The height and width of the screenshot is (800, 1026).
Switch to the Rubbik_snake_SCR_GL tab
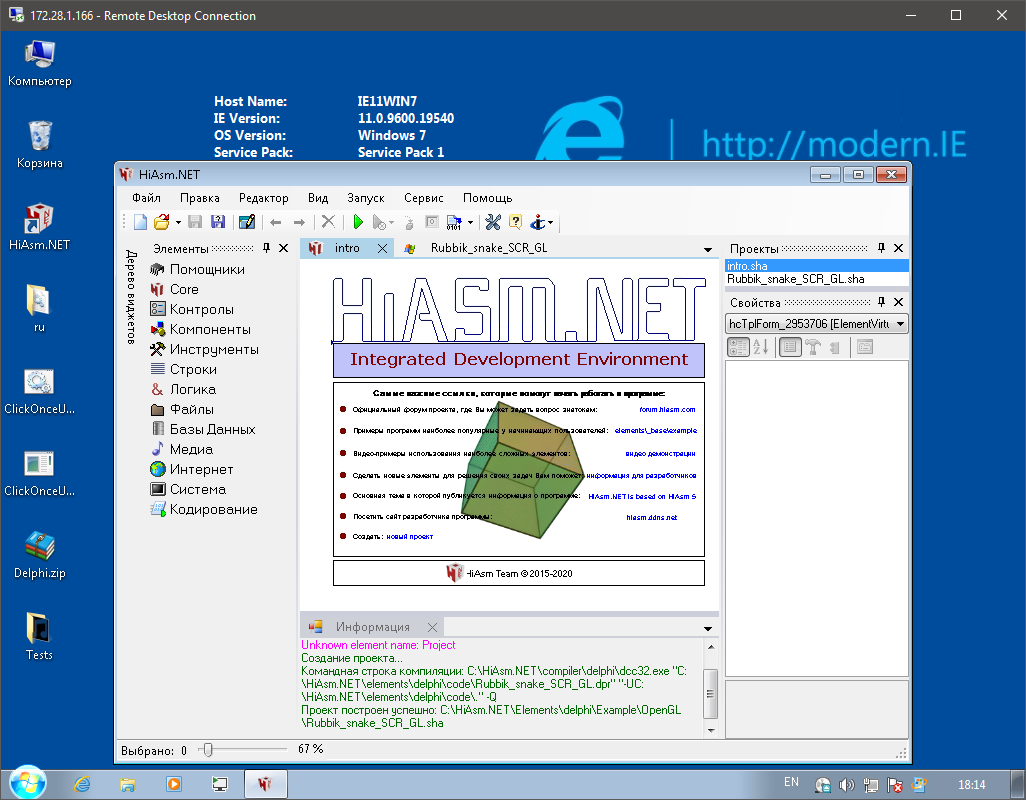488,248
